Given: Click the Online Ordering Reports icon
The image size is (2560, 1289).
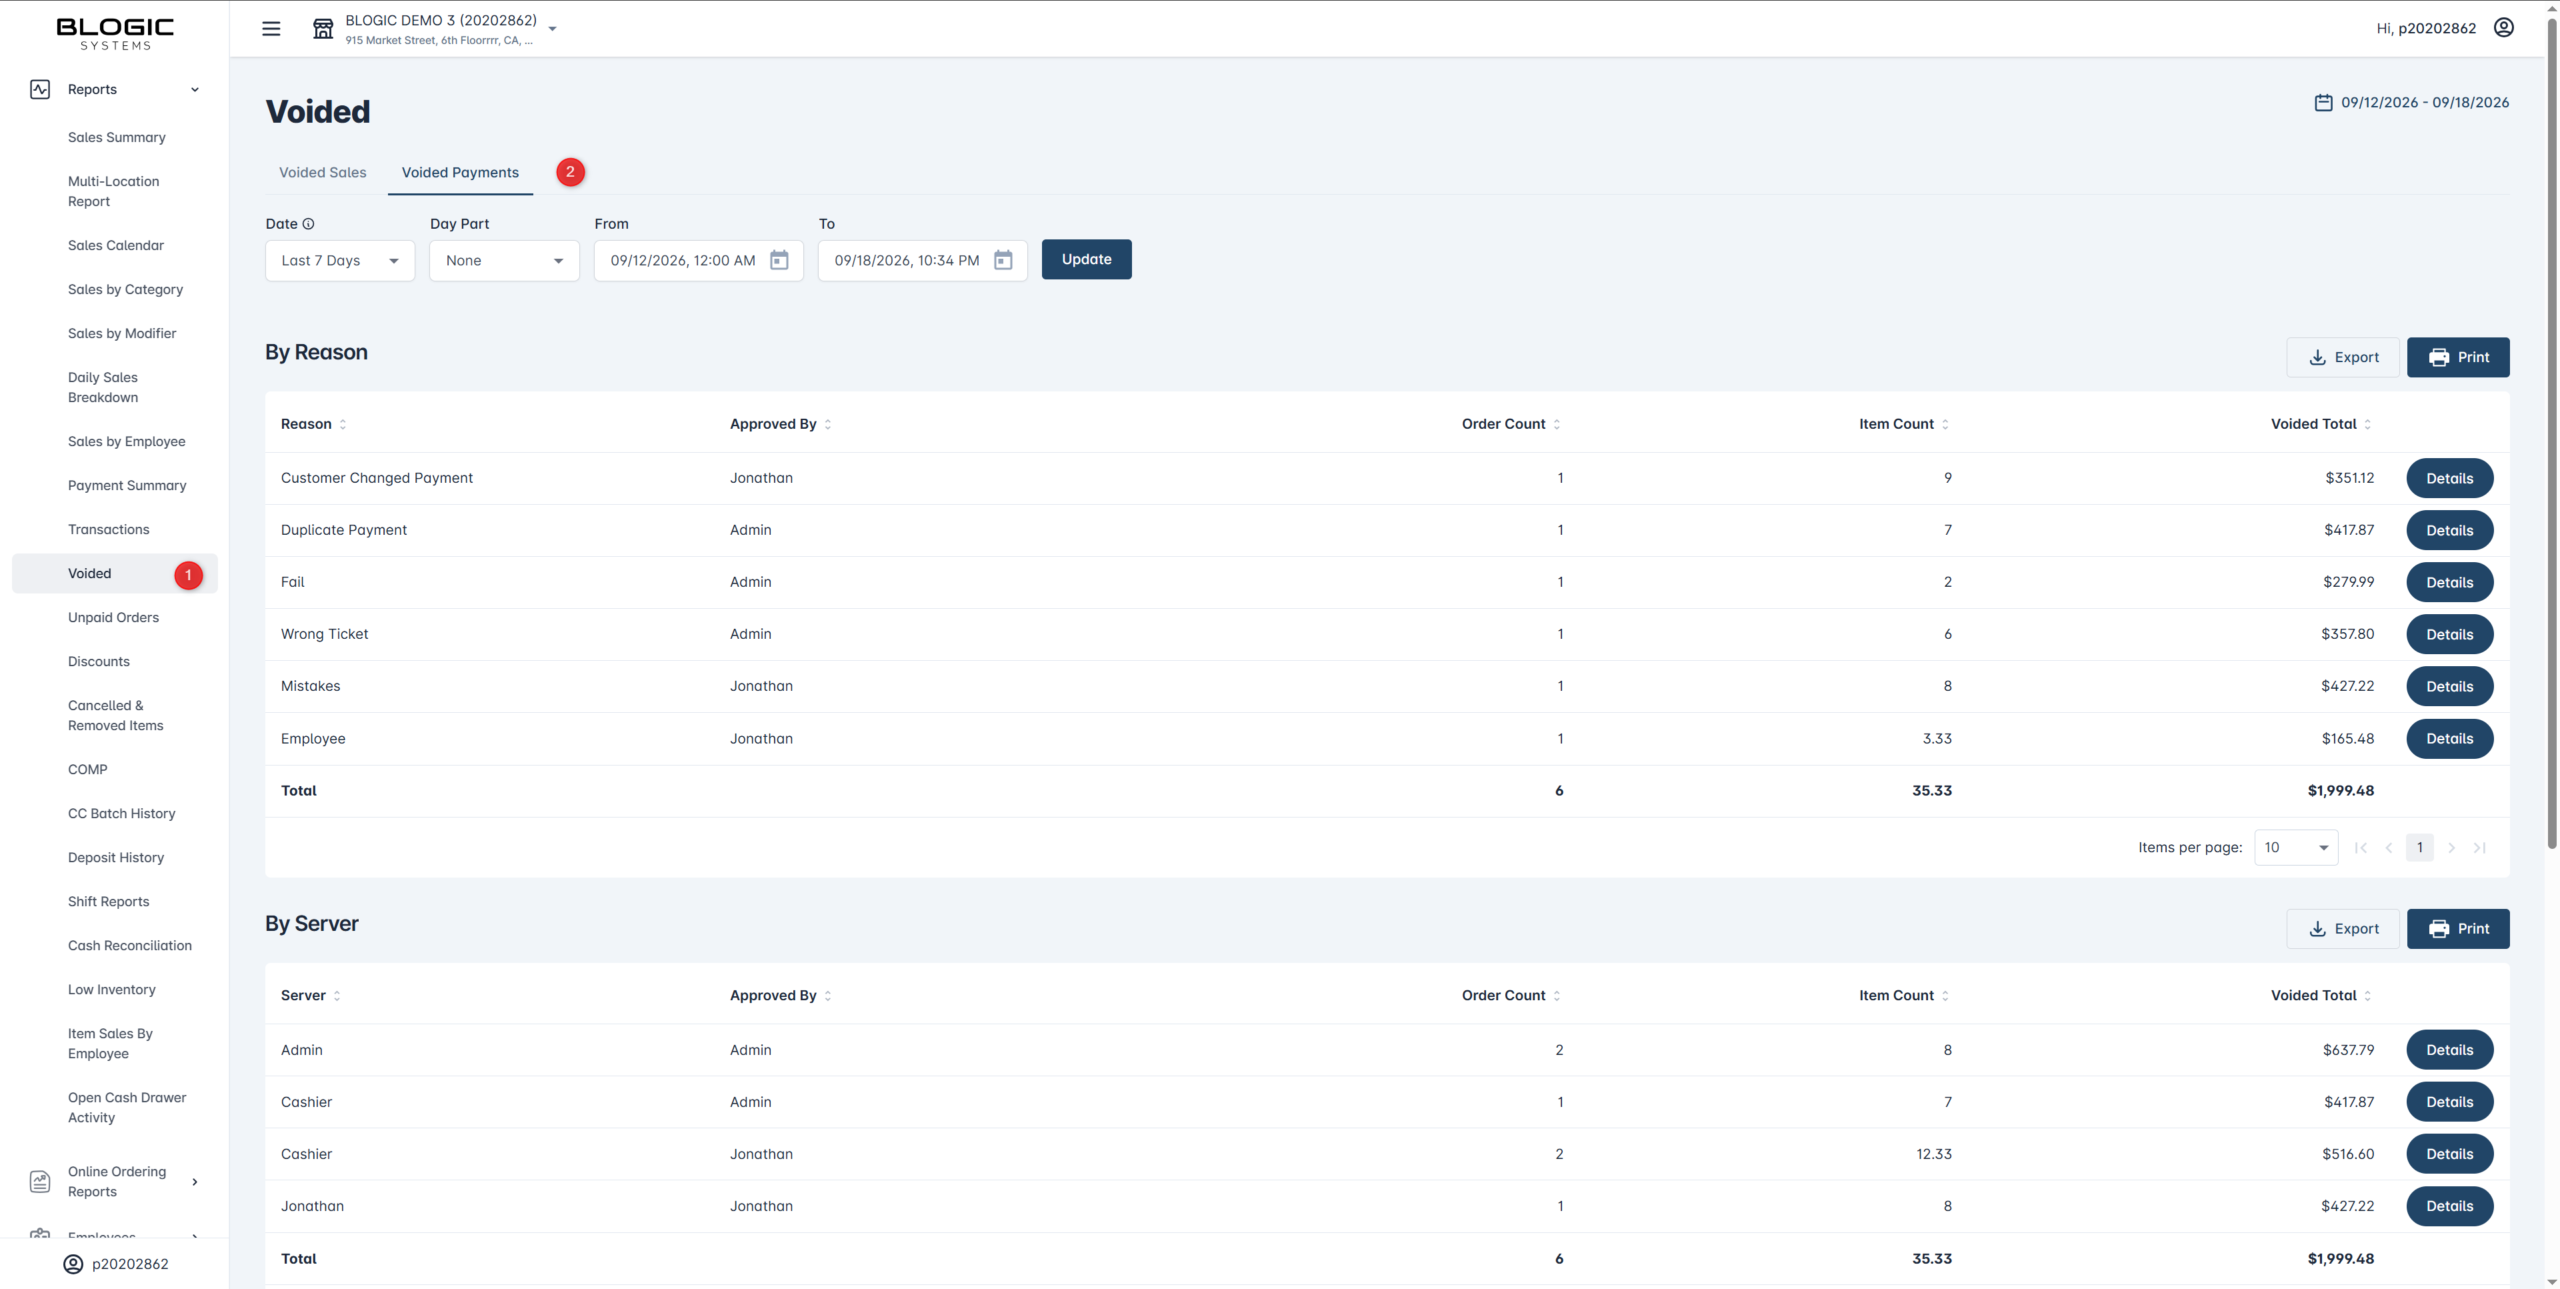Looking at the screenshot, I should (x=40, y=1181).
